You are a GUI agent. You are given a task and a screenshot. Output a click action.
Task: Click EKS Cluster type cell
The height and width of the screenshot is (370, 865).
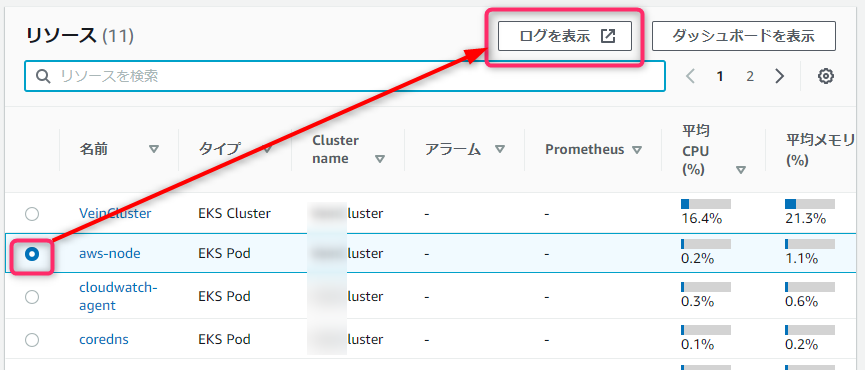click(x=234, y=213)
